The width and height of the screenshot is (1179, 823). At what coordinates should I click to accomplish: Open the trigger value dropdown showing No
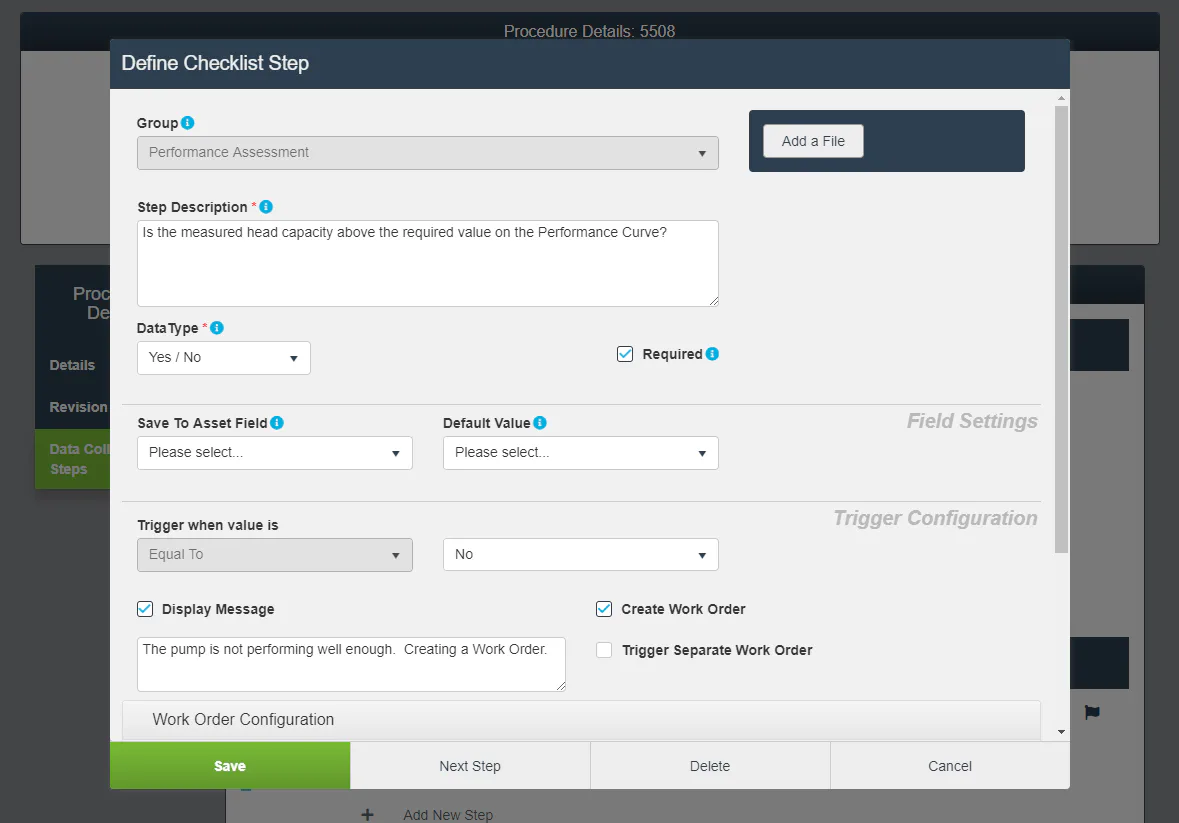pyautogui.click(x=580, y=555)
